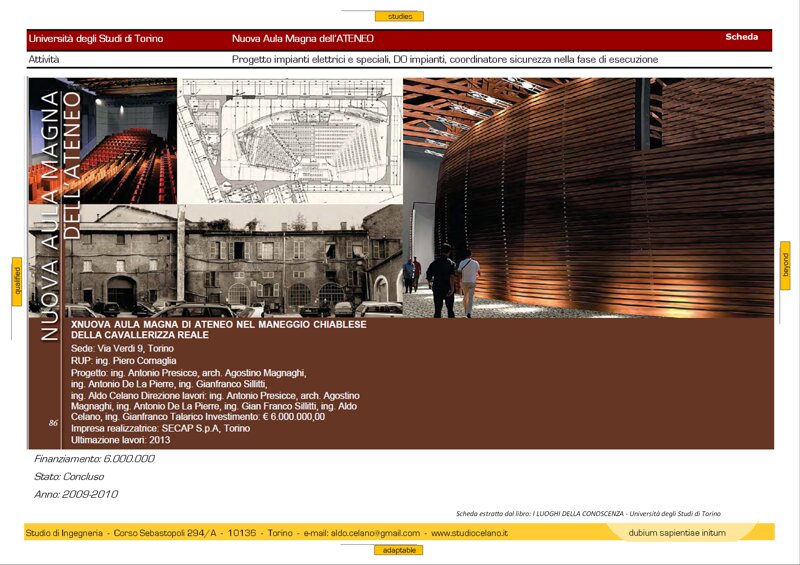Click the Nuova Aula Magna dell'ATENEO title
The height and width of the screenshot is (565, 800).
pos(302,39)
